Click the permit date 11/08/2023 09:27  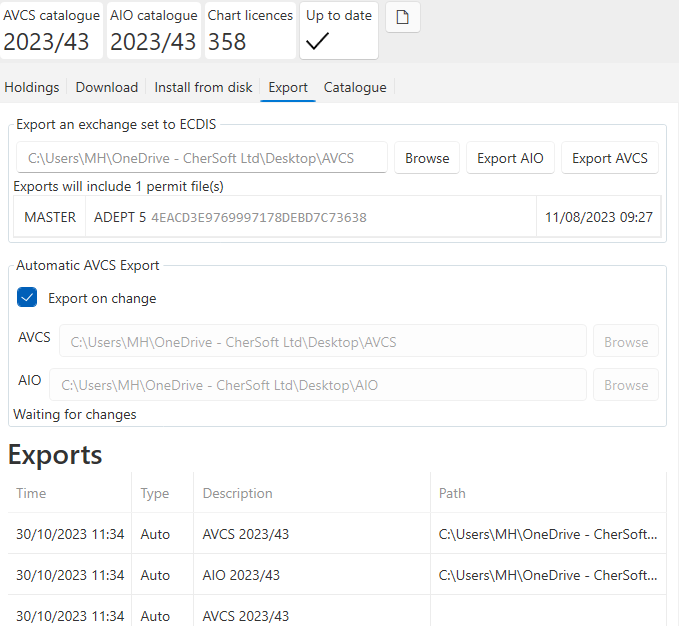click(x=598, y=217)
